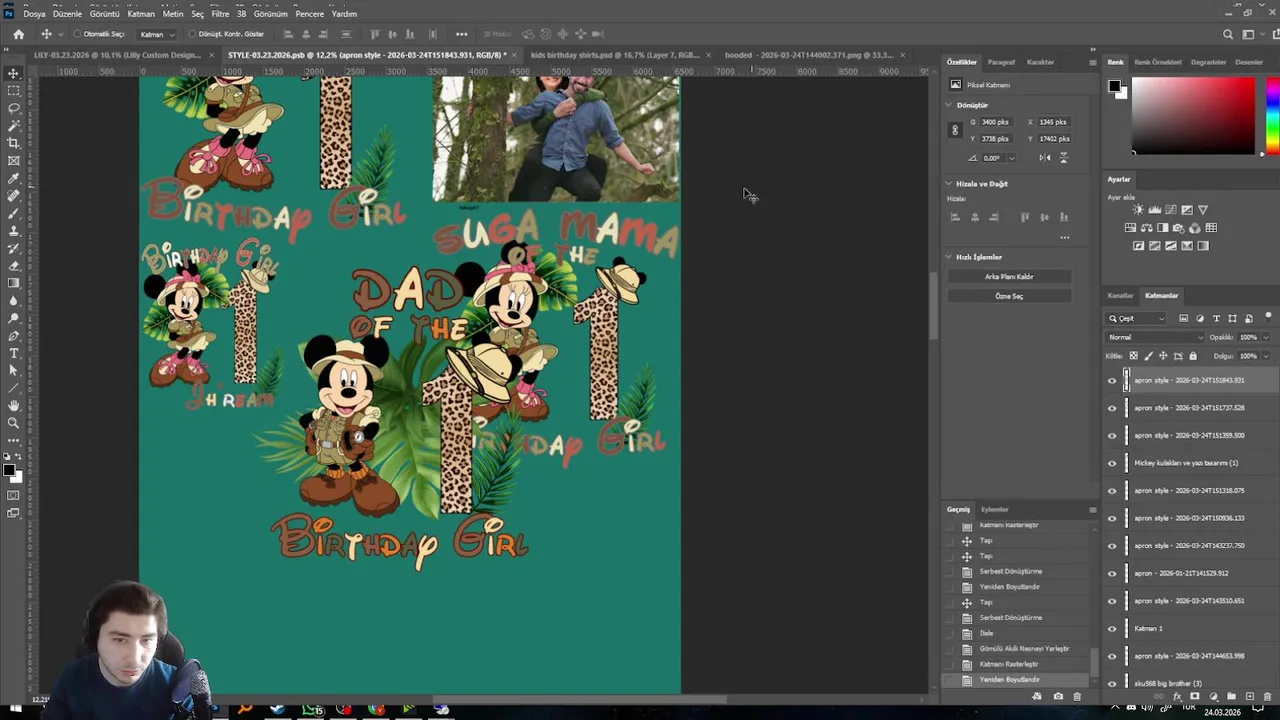
Task: Hide the apron style 151843.931 layer
Action: pos(1112,380)
